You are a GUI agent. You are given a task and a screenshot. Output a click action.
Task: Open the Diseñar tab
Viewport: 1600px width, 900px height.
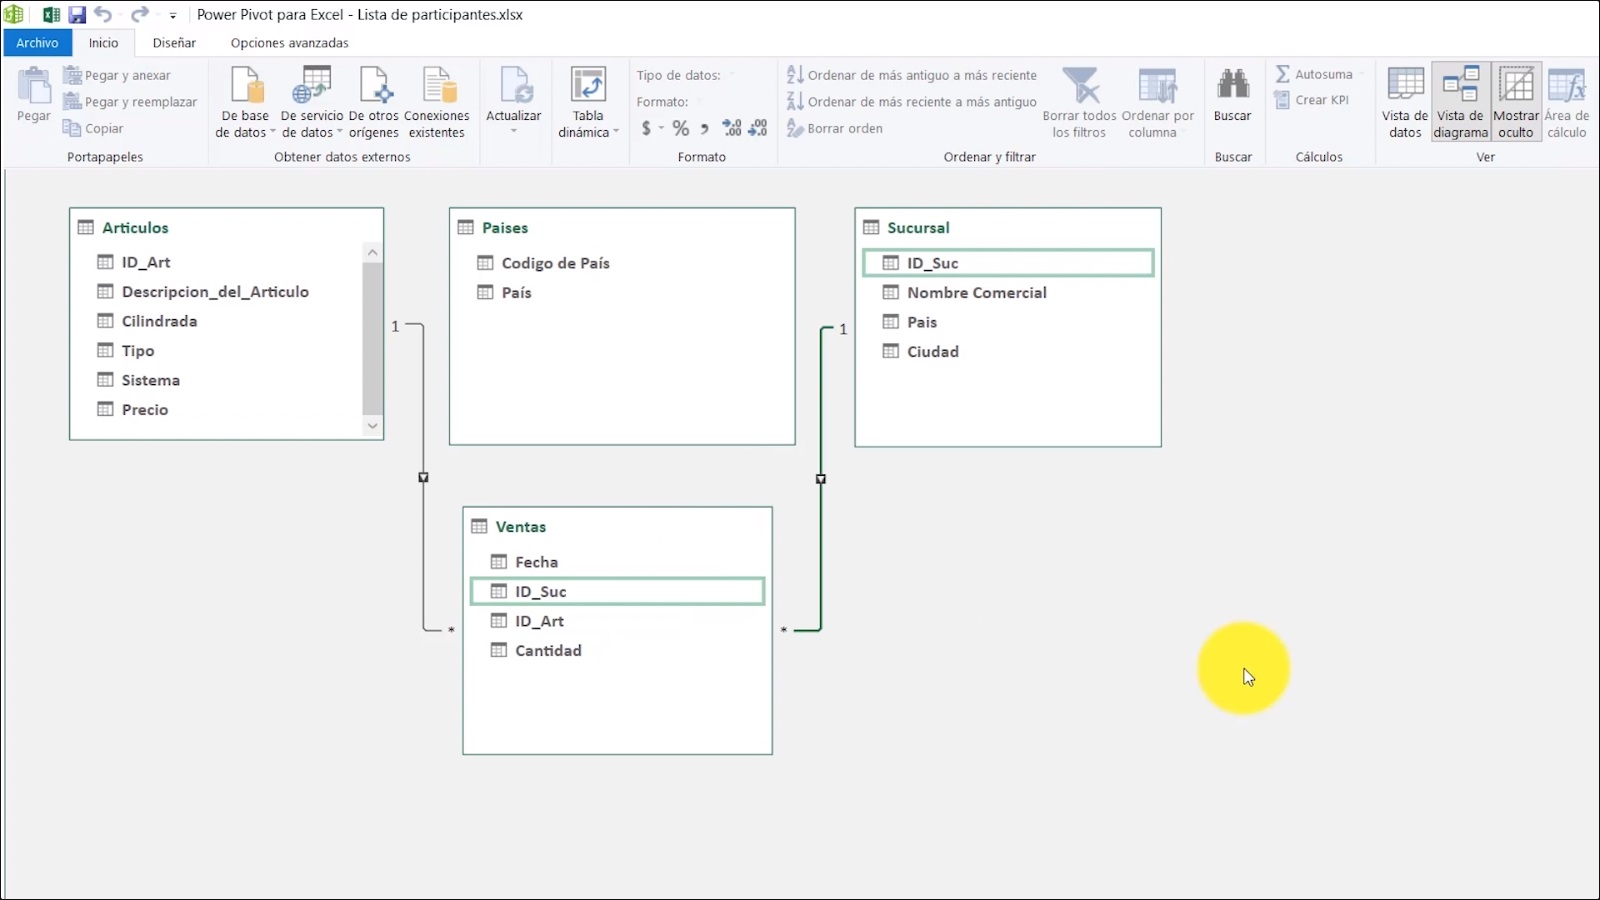[x=174, y=43]
